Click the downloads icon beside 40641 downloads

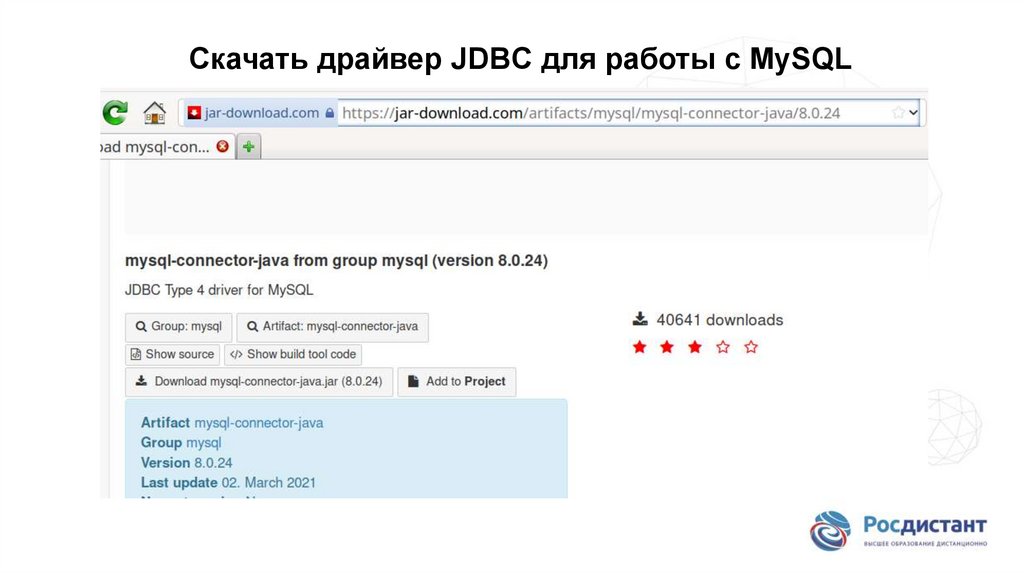(x=640, y=319)
